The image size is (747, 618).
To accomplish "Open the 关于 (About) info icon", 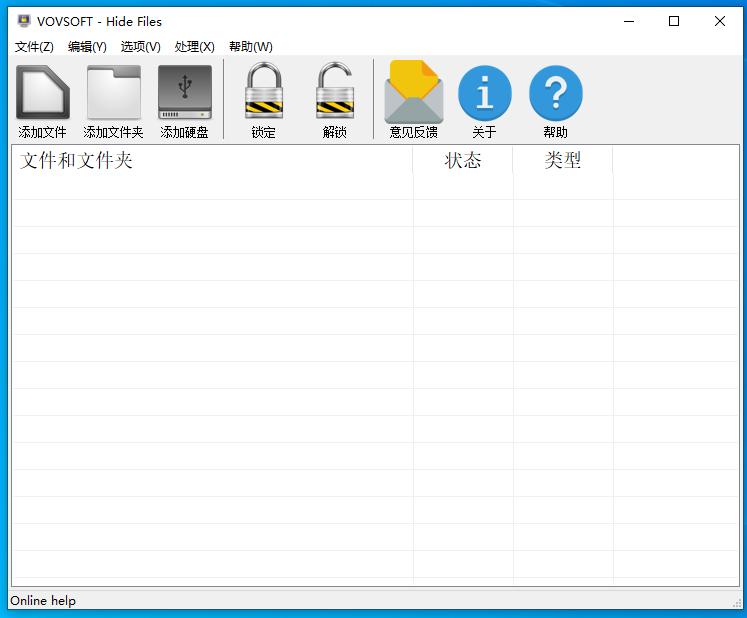I will [x=484, y=93].
